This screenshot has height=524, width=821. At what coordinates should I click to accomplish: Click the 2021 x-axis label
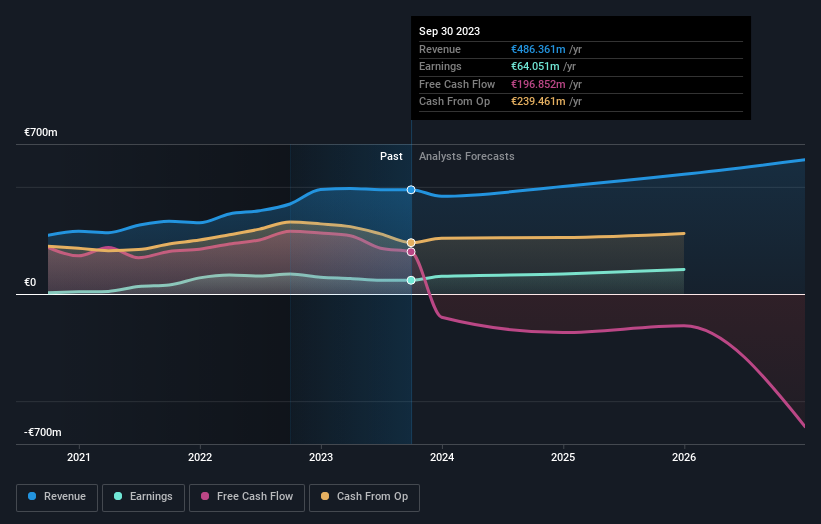tap(79, 457)
